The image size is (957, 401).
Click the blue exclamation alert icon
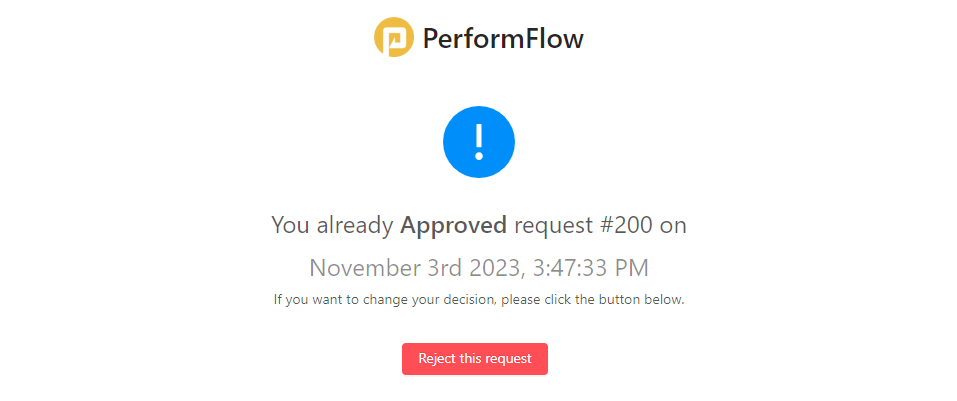(x=478, y=142)
